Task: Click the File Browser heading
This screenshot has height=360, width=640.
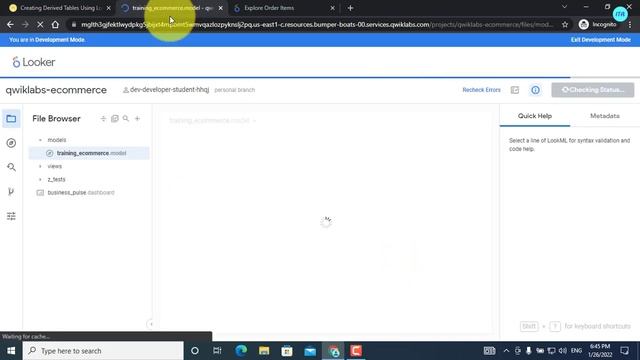Action: click(x=56, y=118)
